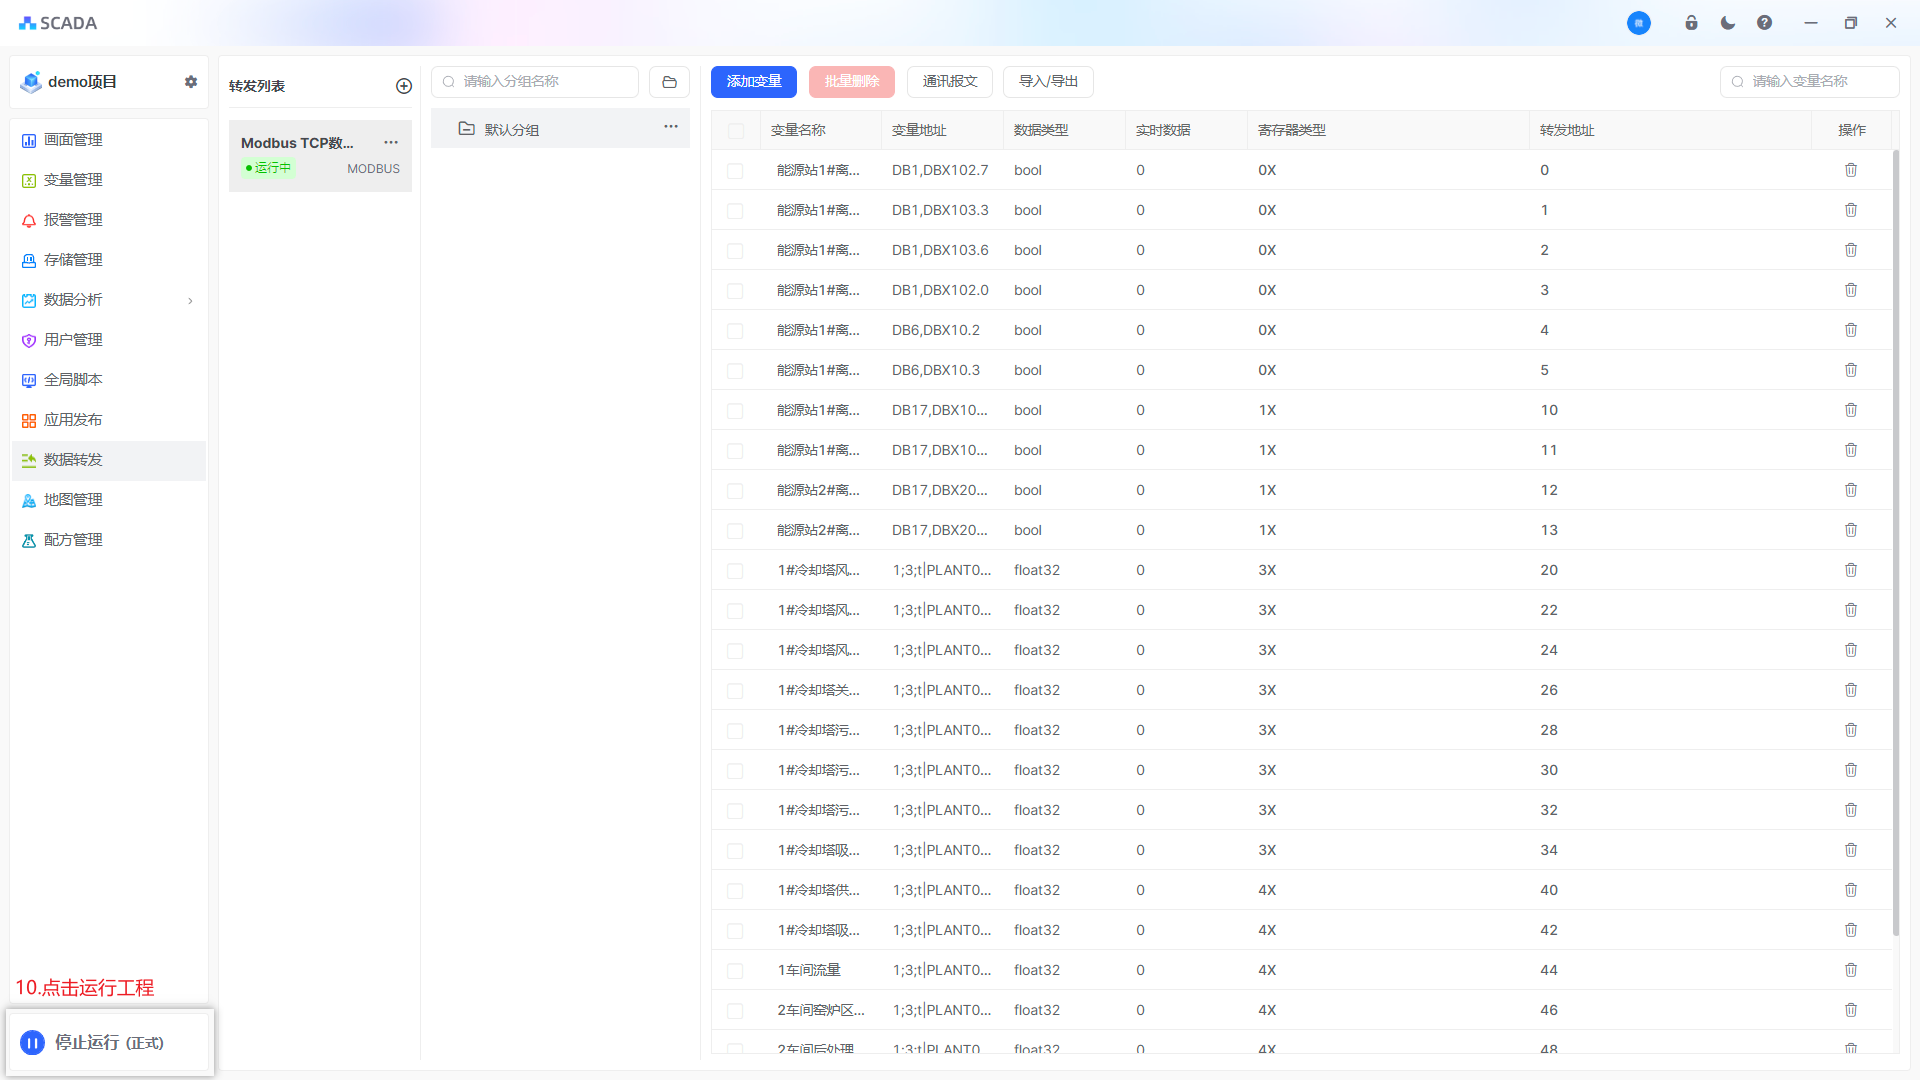
Task: Click the lock icon in title bar
Action: pos(1691,23)
